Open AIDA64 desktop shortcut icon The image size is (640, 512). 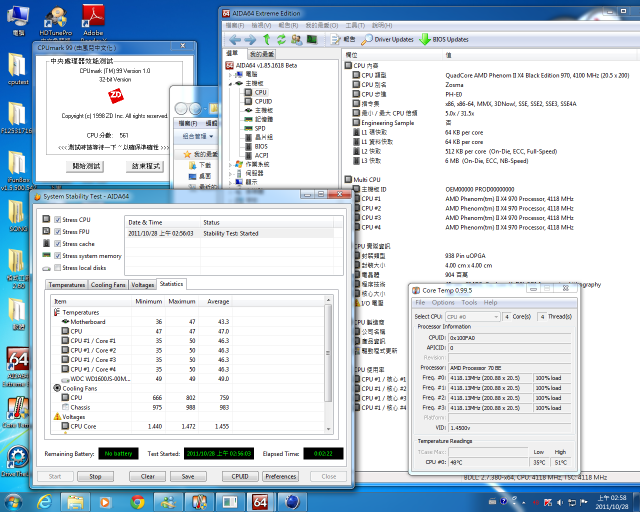coord(17,366)
